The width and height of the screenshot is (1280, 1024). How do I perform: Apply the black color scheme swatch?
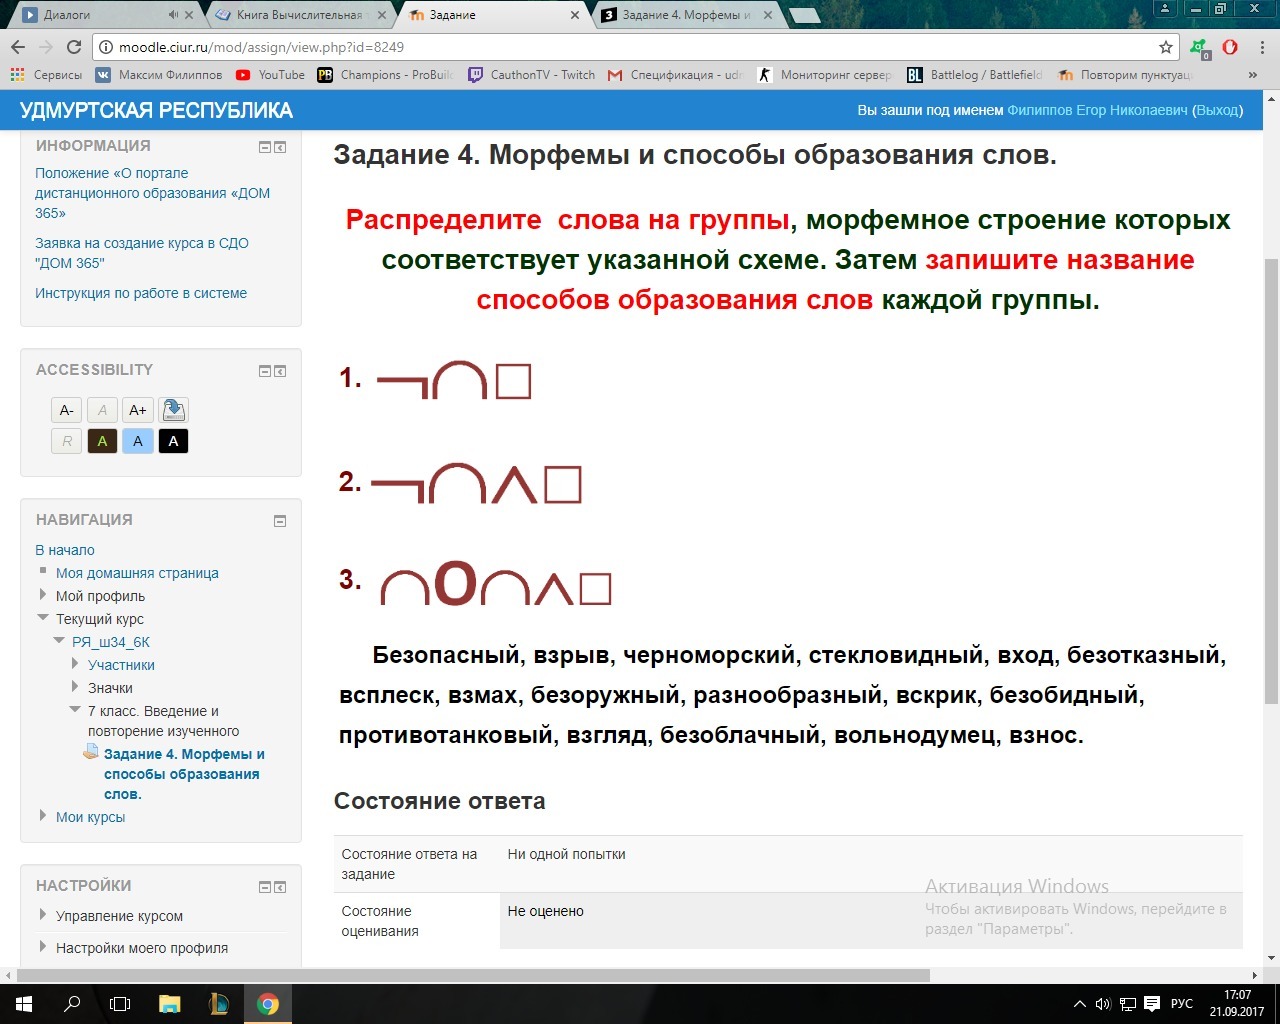(173, 441)
